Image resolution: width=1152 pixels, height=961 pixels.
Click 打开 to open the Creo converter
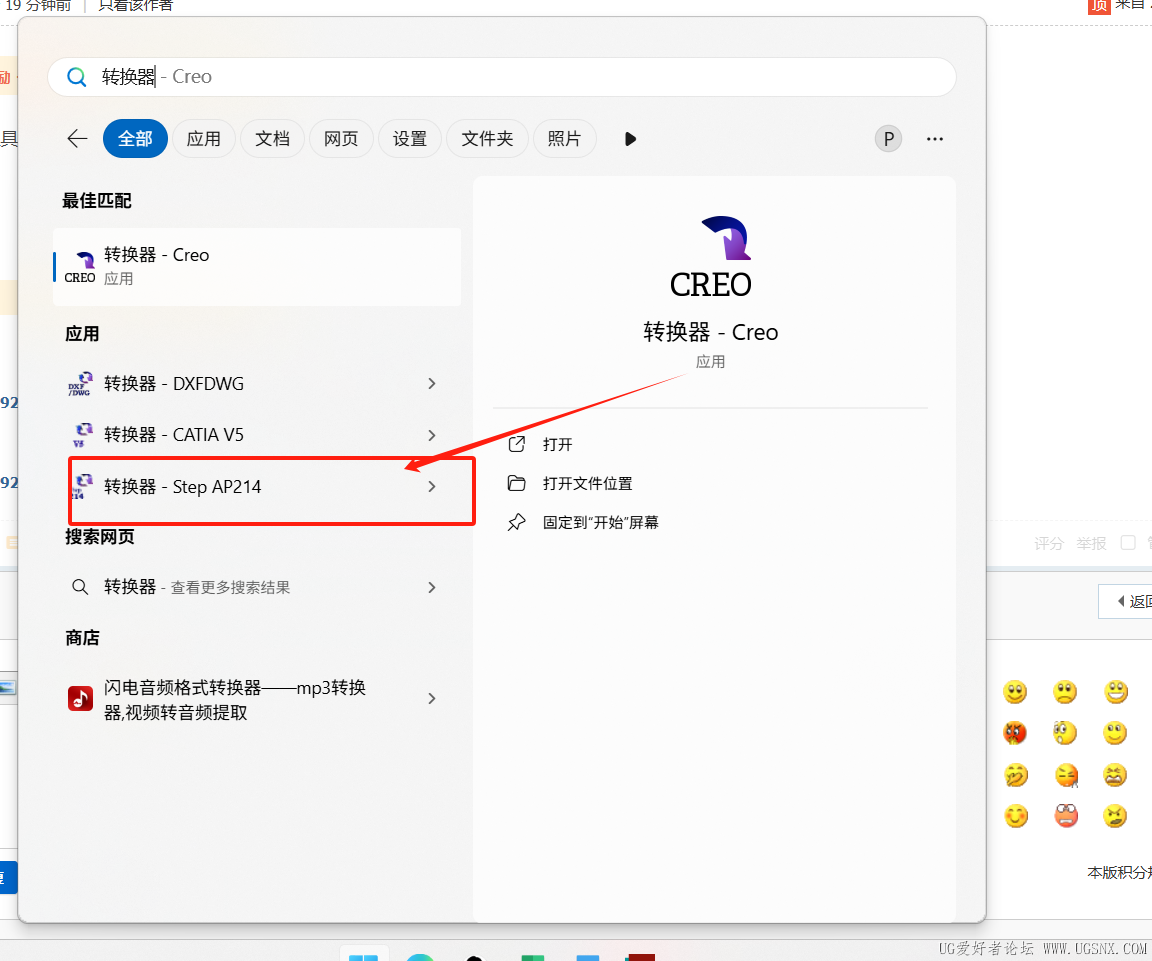point(559,444)
